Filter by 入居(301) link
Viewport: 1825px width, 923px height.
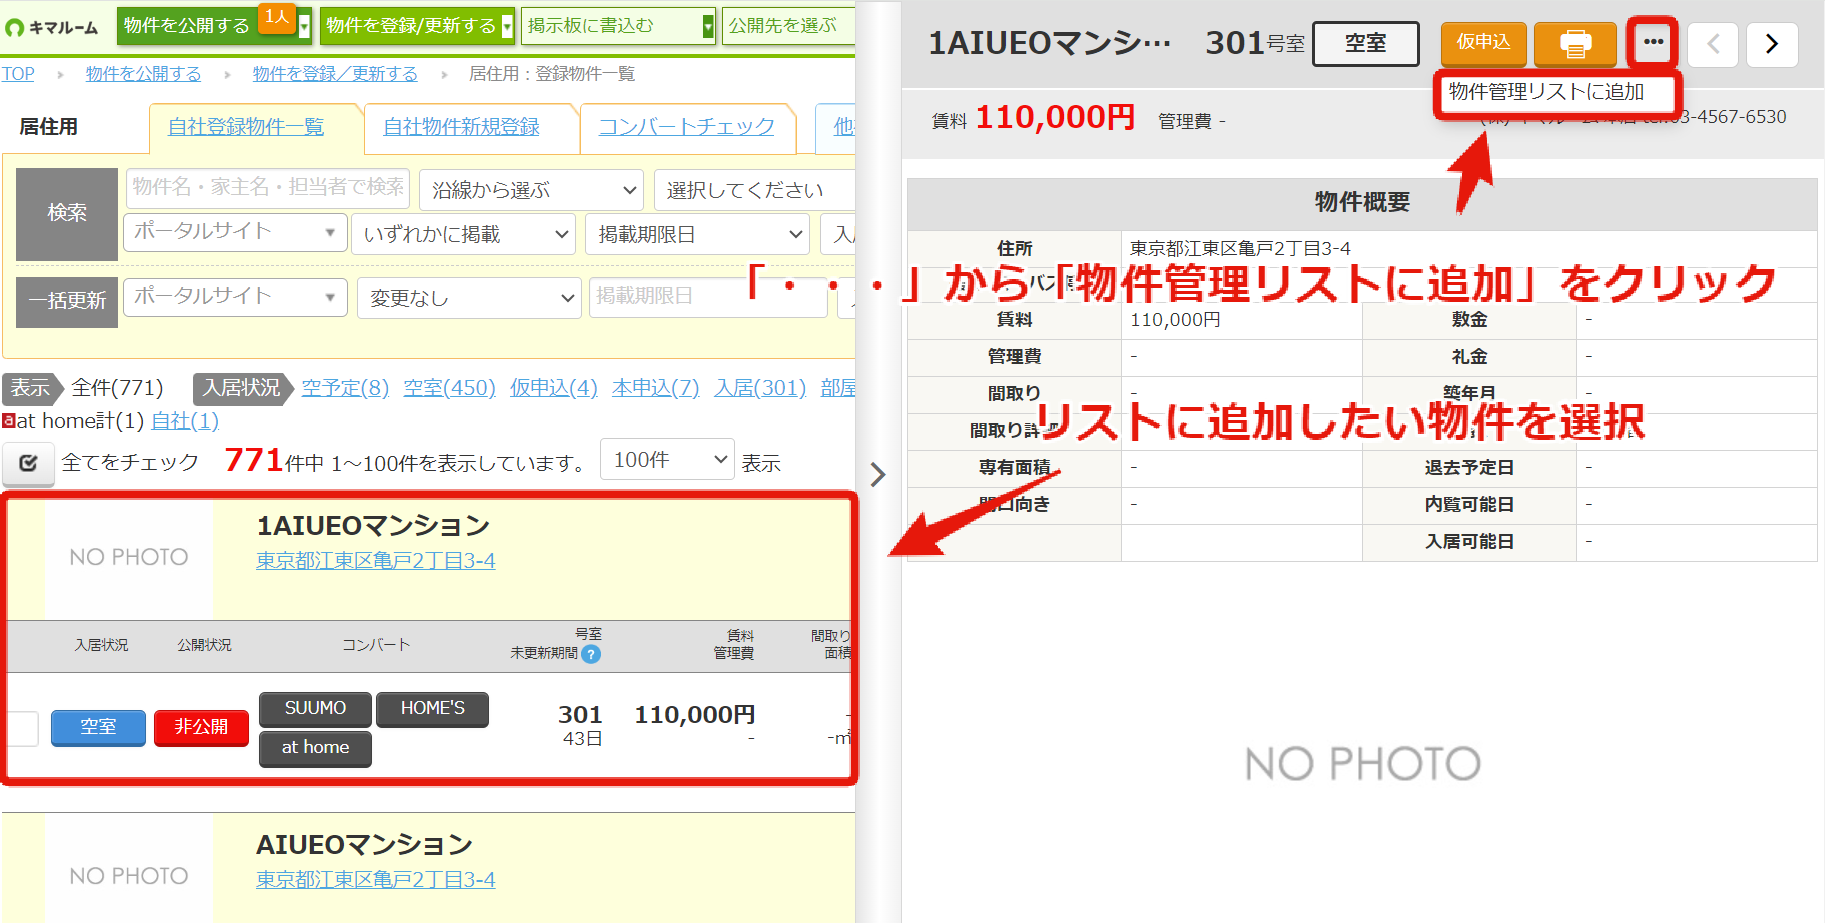pos(760,388)
